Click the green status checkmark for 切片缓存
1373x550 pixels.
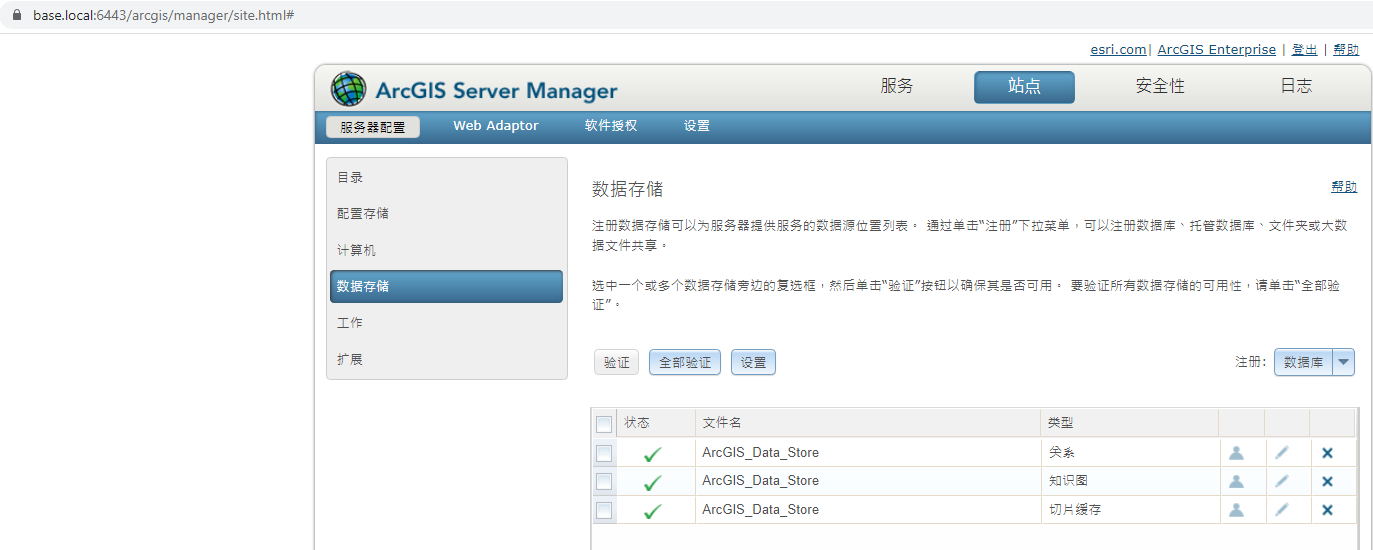[653, 511]
